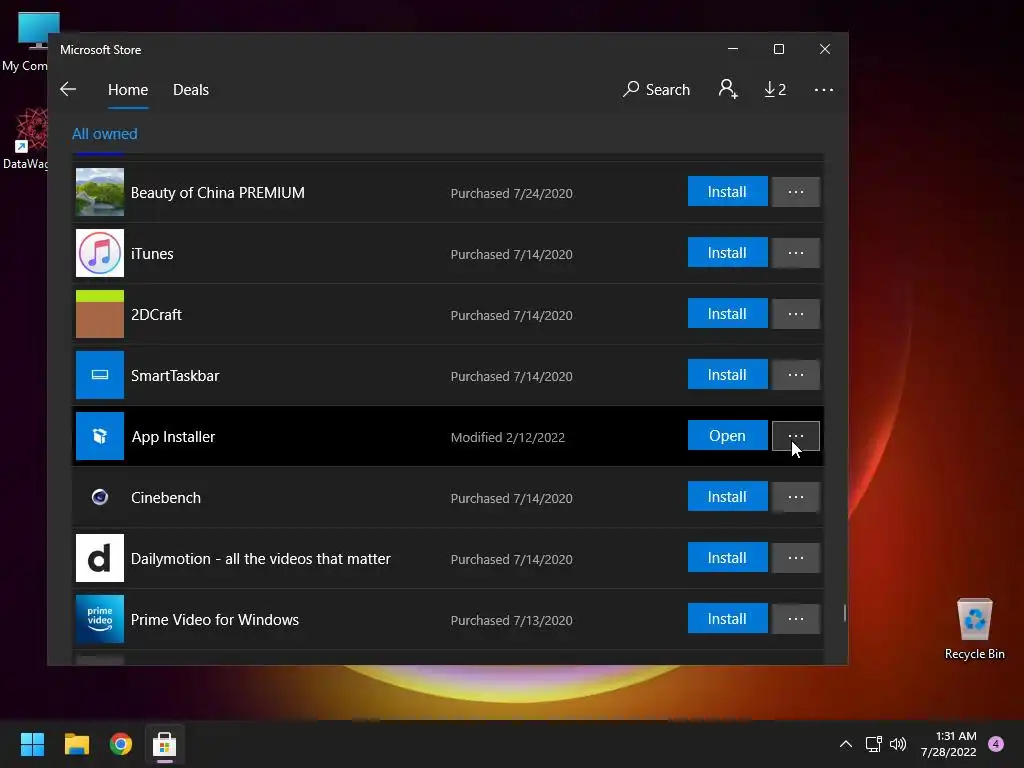Open more options for Prime Video
Viewport: 1024px width, 768px height.
[x=795, y=619]
